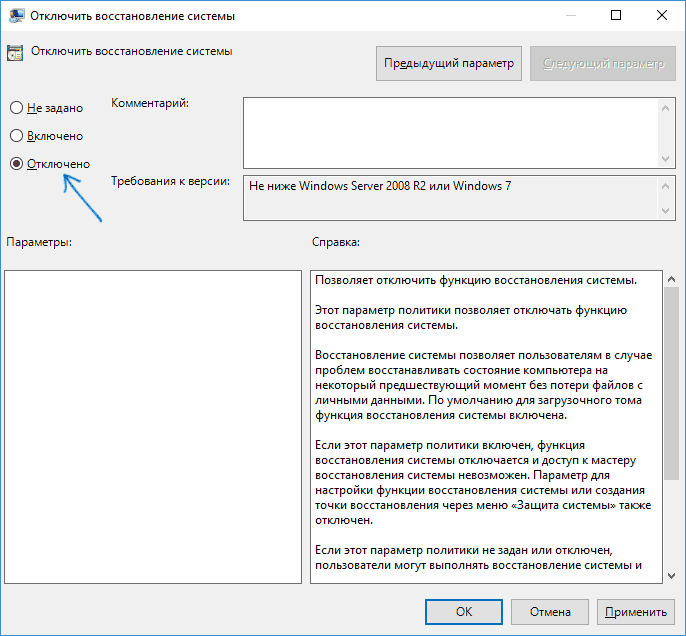Maximize the dialog window

616,15
